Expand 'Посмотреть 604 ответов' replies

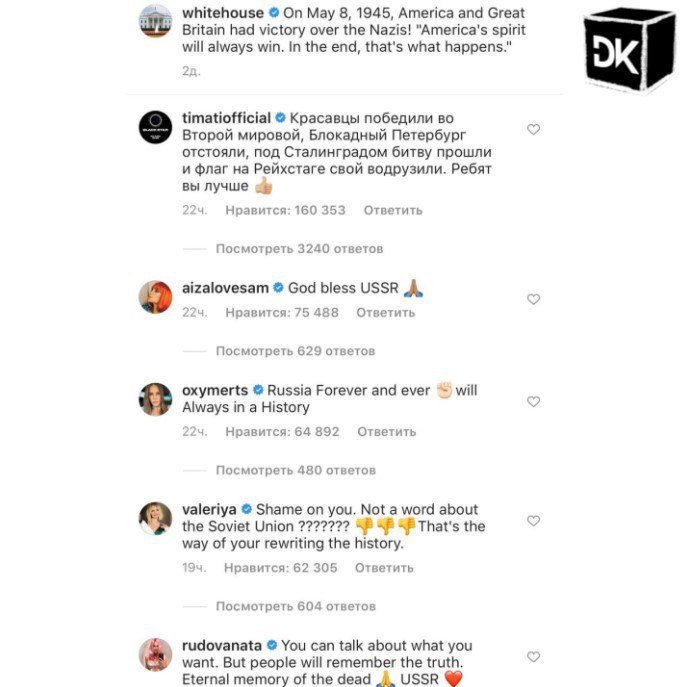click(x=296, y=606)
